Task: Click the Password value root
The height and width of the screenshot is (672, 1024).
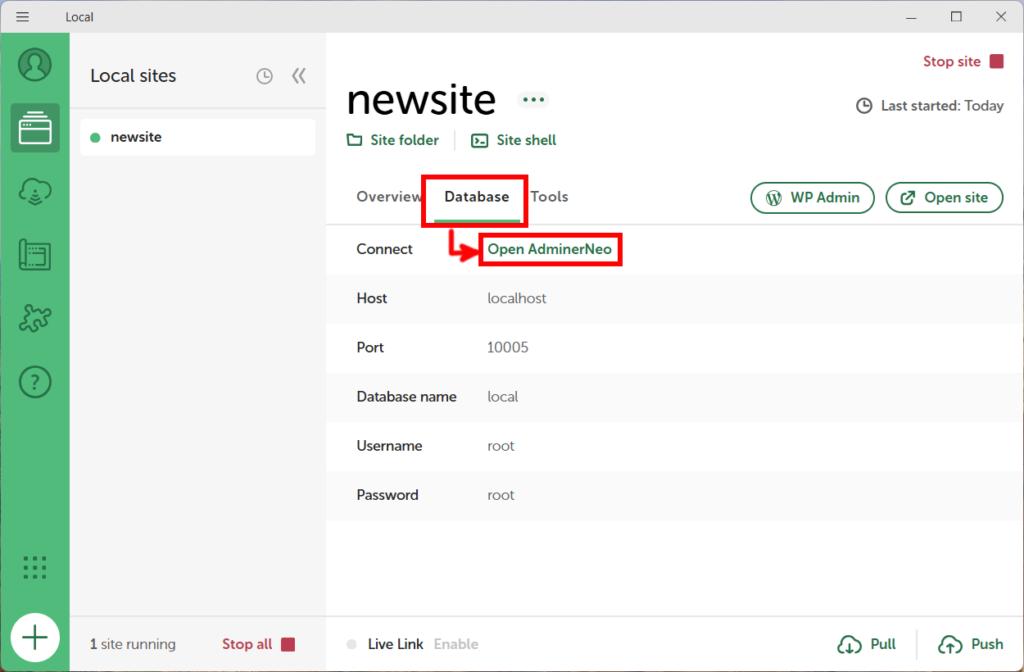Action: click(501, 495)
